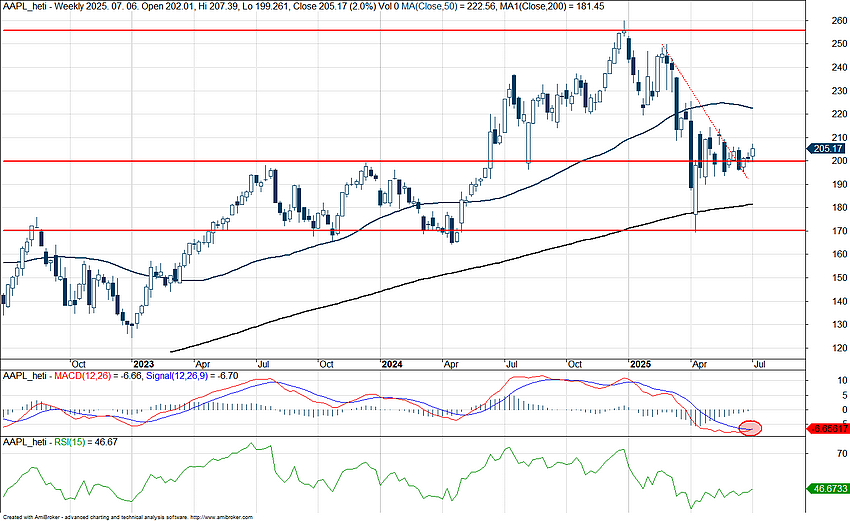
Task: Click the 260 price axis label
Action: [839, 21]
